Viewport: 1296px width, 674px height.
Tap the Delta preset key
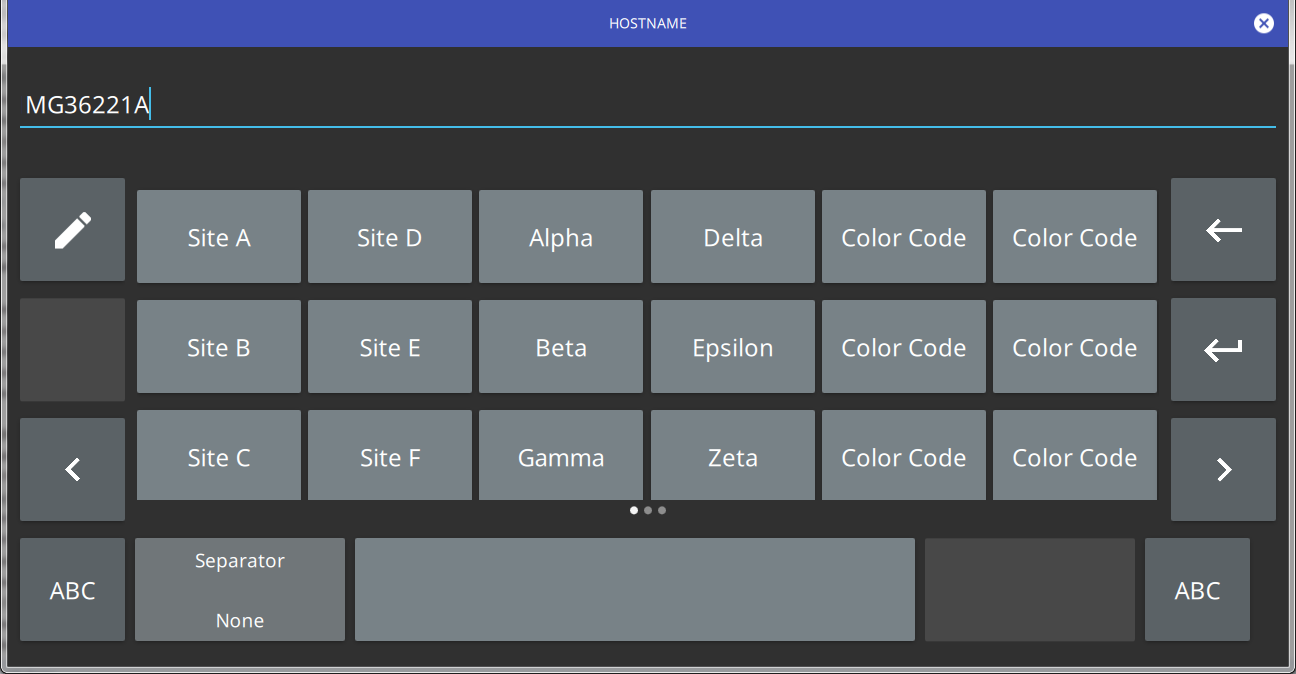click(733, 237)
